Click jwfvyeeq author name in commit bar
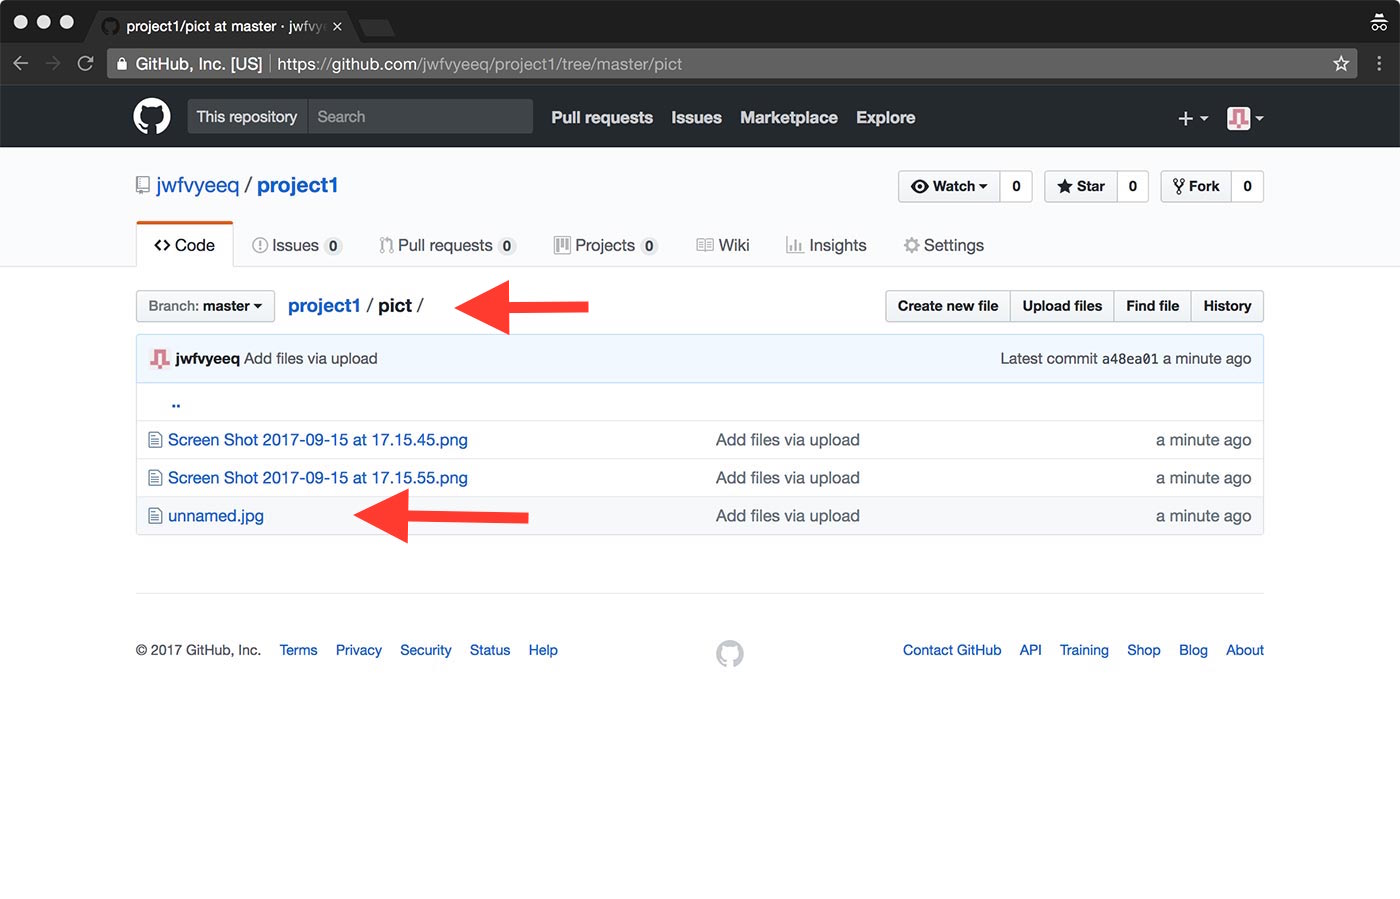 [208, 359]
